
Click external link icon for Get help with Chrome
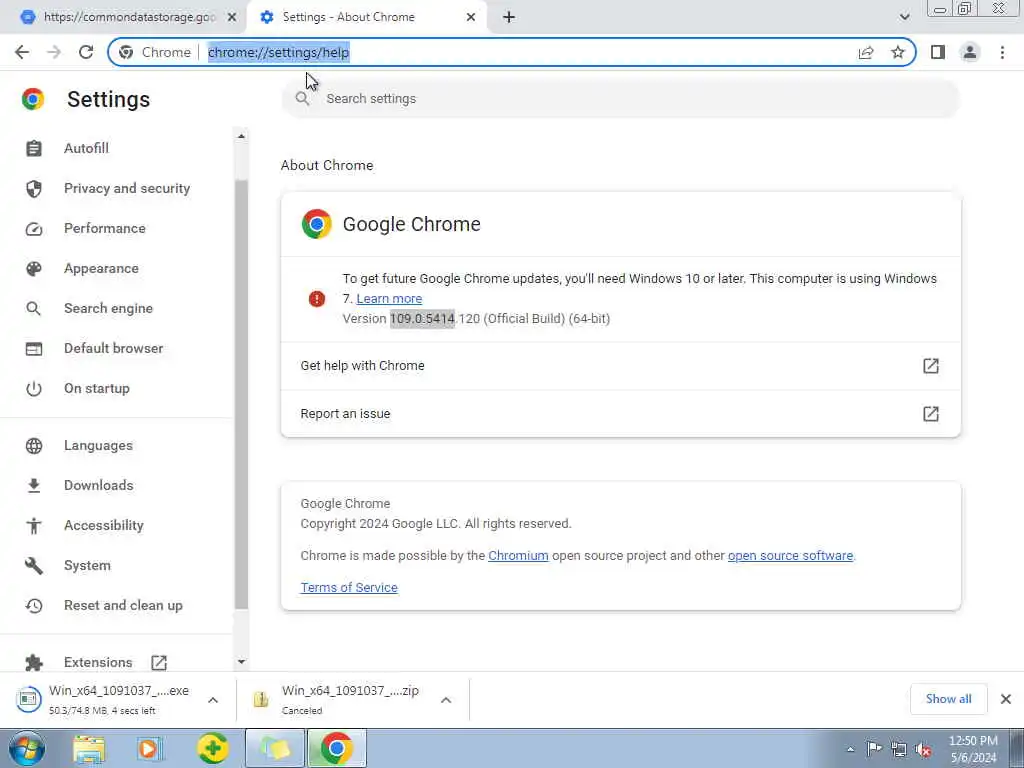pos(931,366)
